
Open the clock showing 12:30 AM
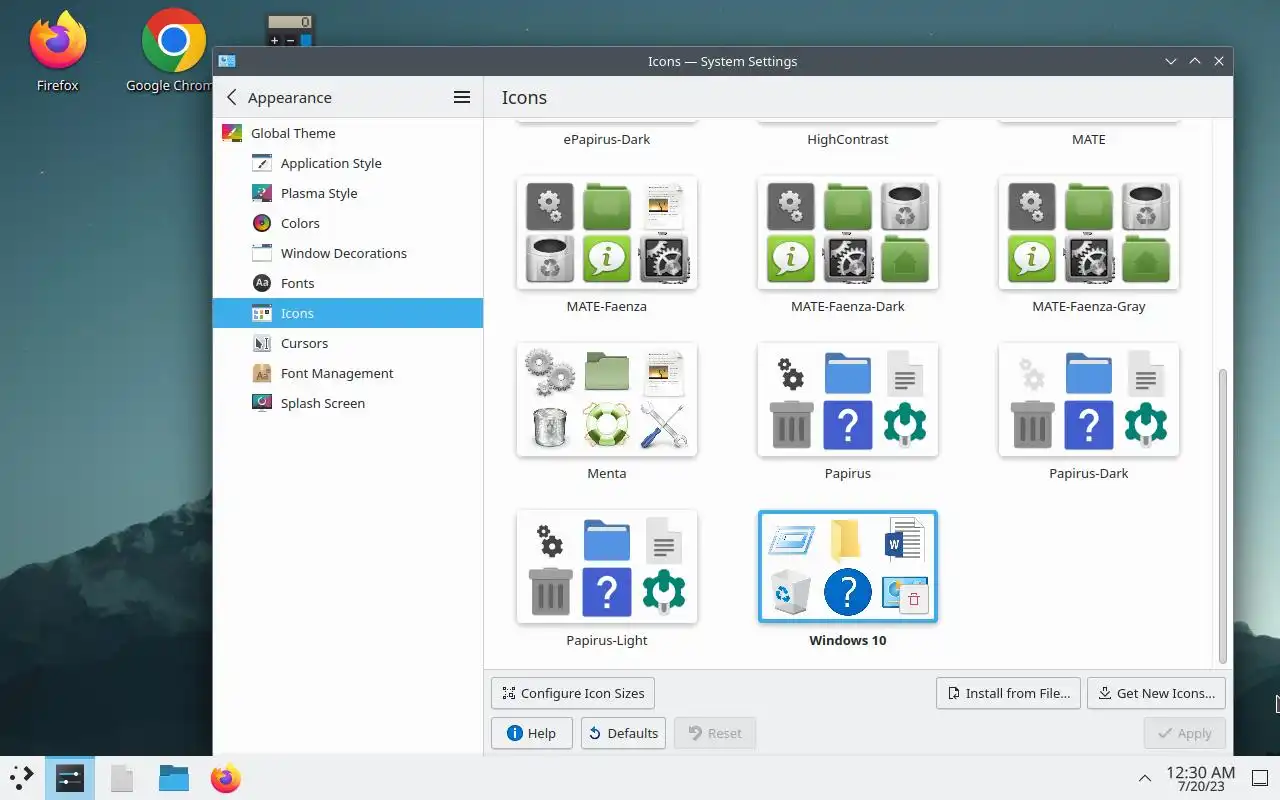(x=1200, y=778)
